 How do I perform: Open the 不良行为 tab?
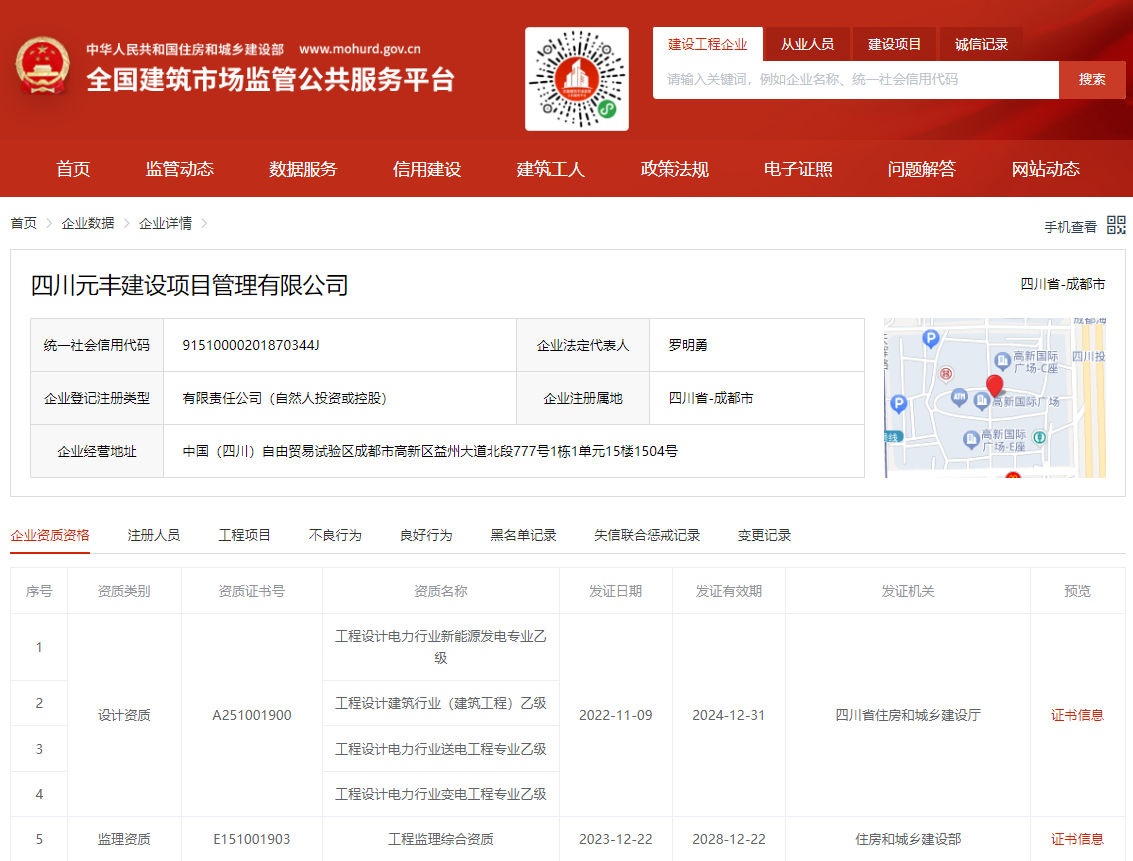click(333, 535)
